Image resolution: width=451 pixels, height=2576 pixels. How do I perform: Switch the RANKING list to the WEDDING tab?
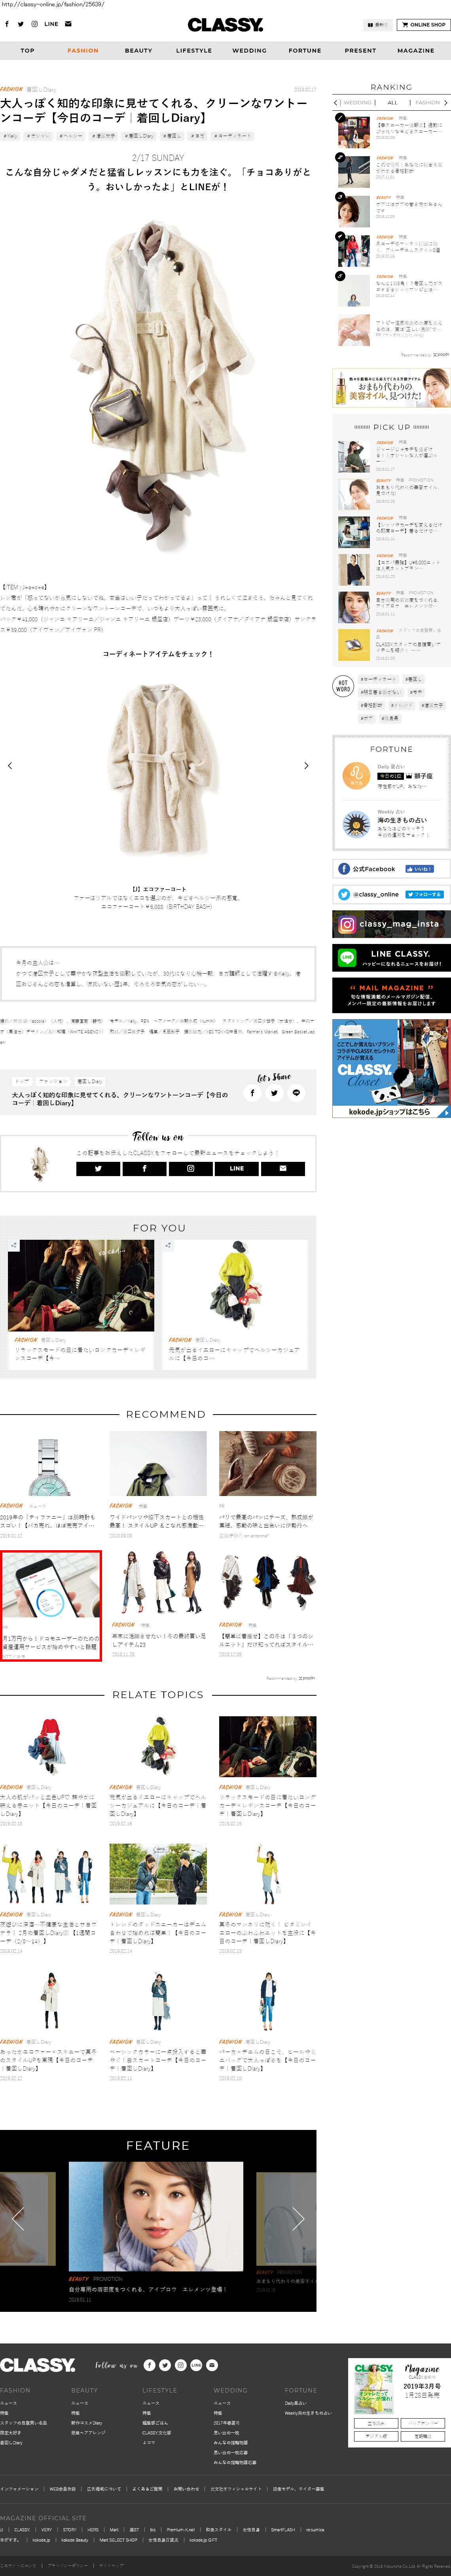(357, 102)
